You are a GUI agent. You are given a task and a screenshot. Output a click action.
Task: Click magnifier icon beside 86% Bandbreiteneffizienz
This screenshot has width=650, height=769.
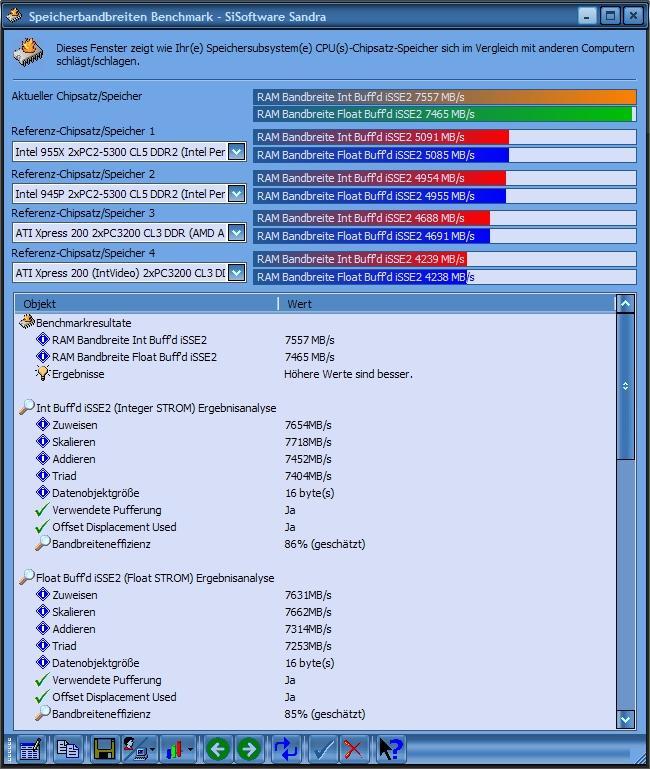(x=43, y=543)
